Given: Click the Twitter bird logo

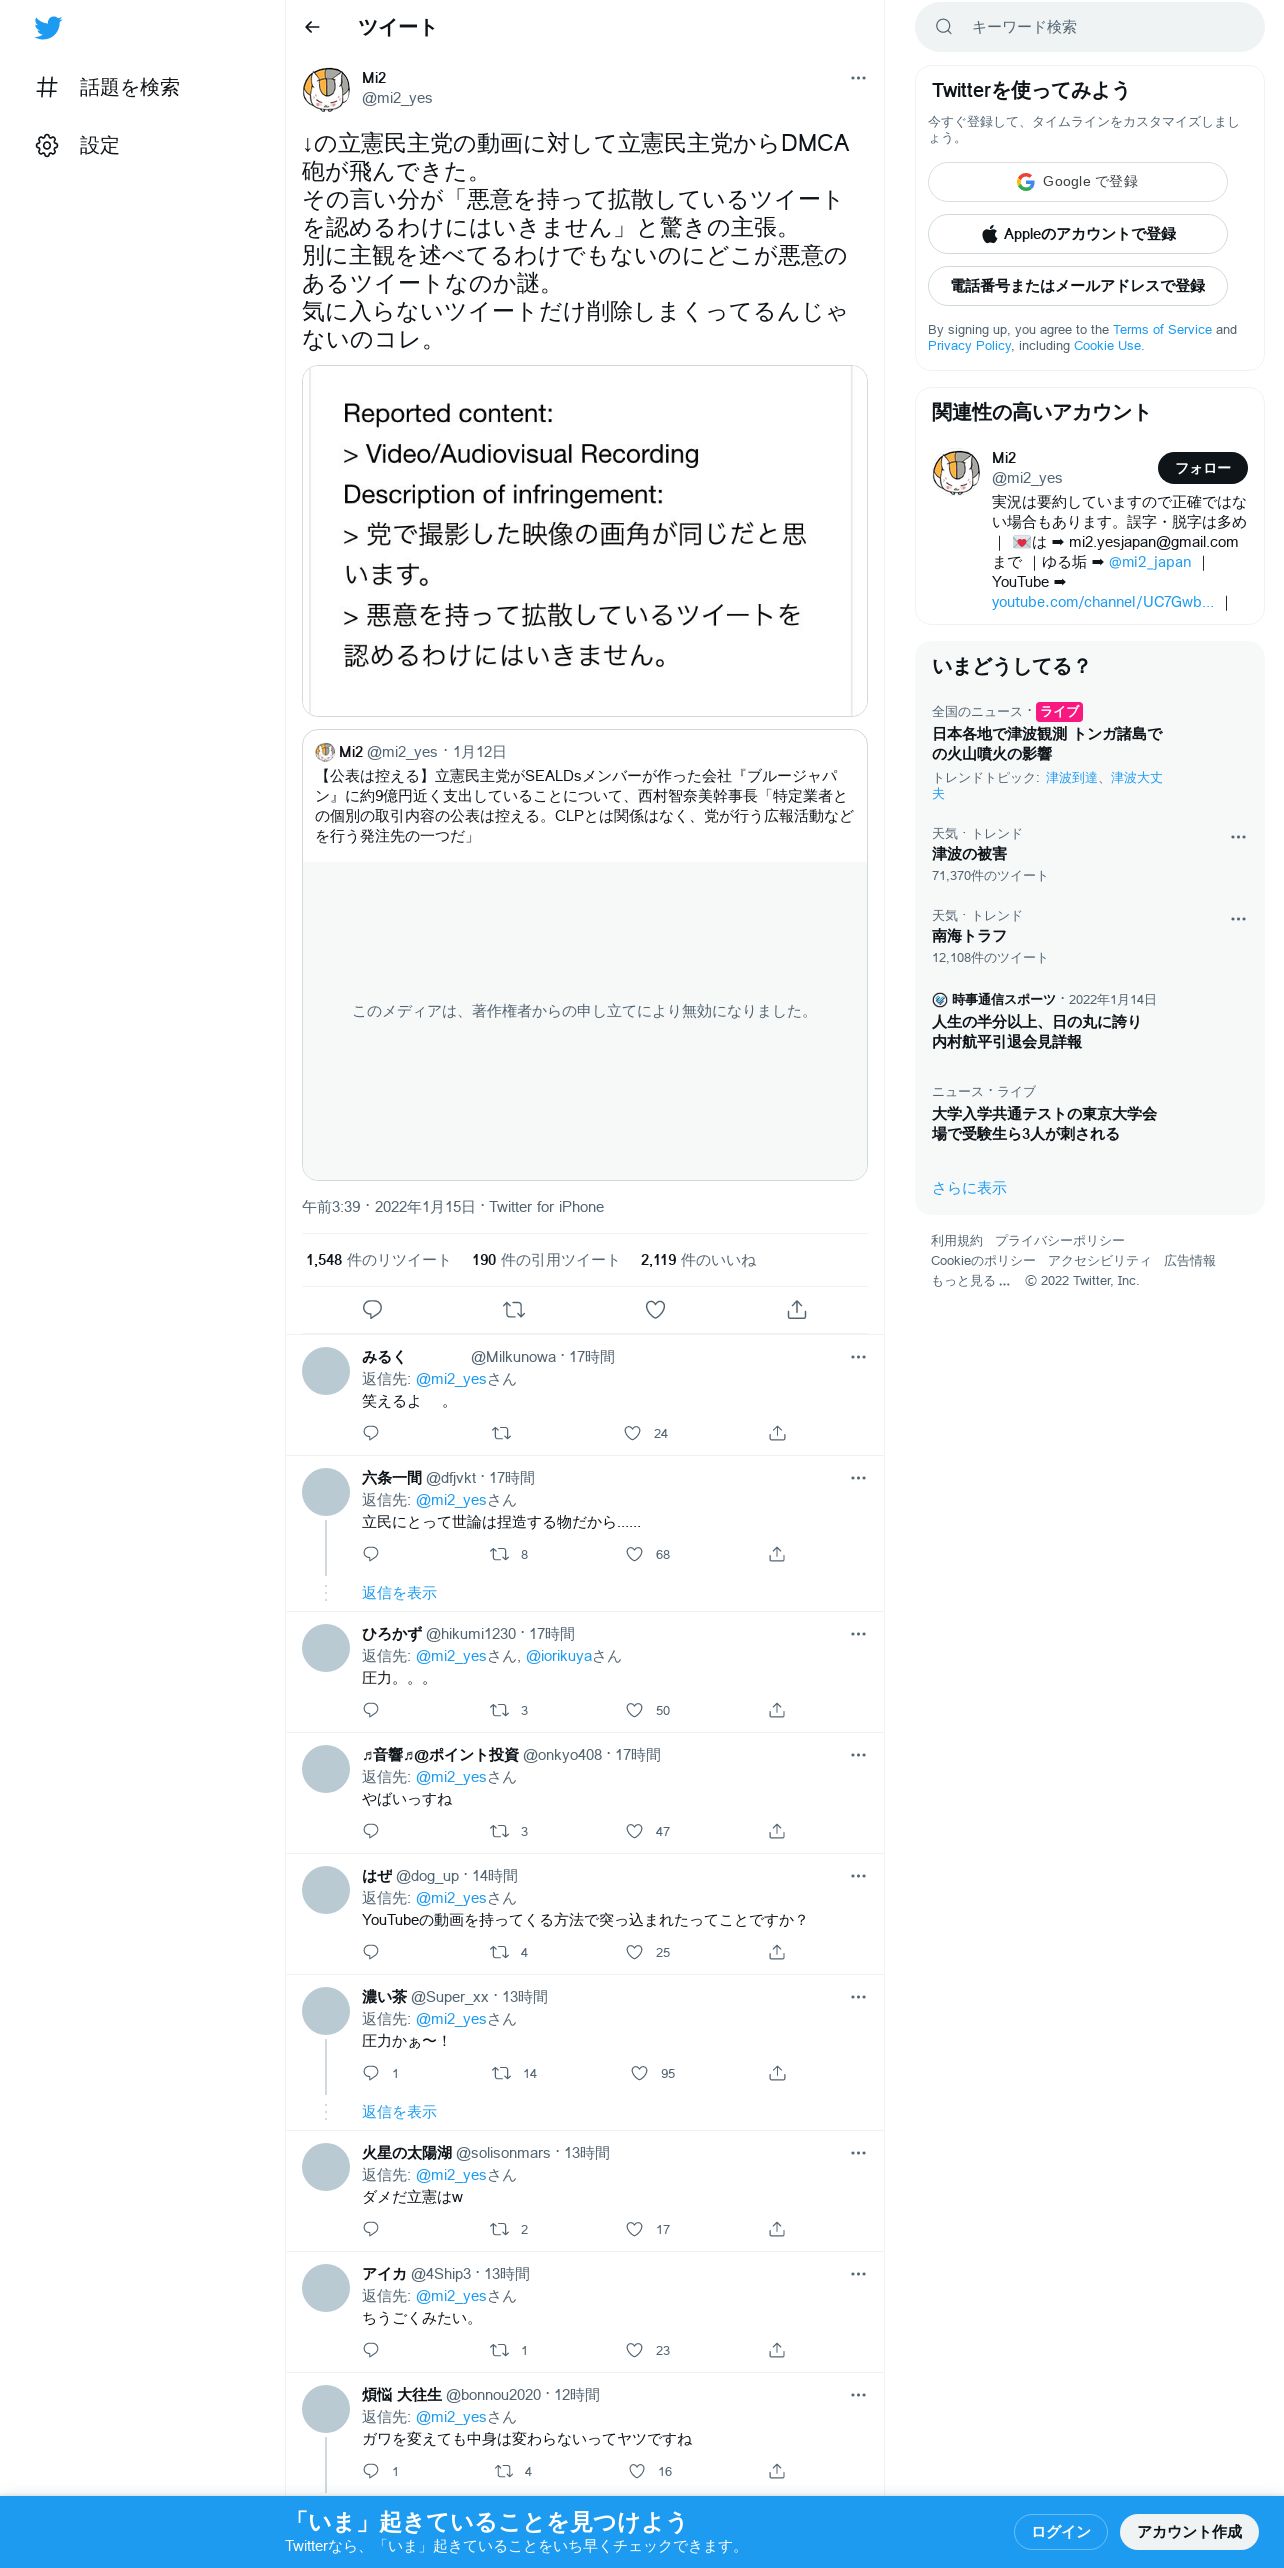Looking at the screenshot, I should click(48, 28).
